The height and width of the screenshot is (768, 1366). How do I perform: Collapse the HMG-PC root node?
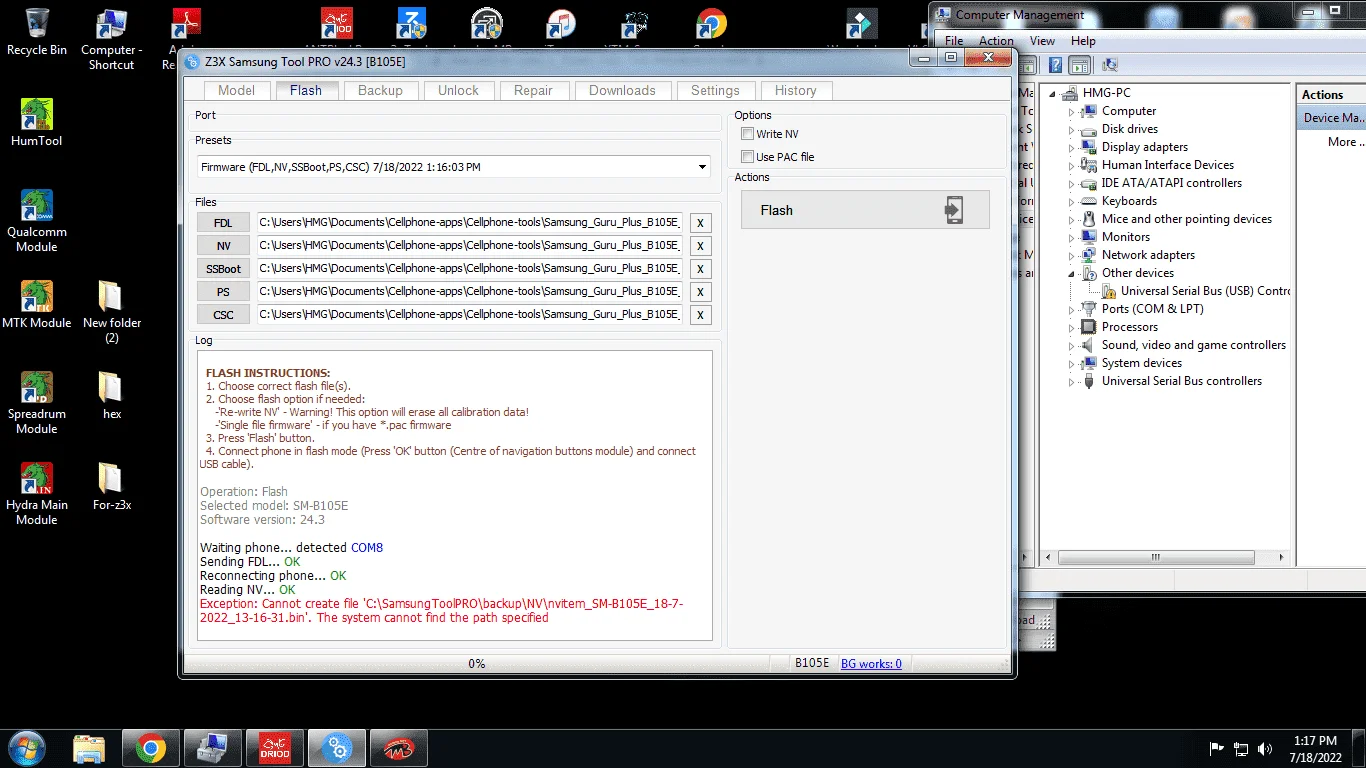(1052, 94)
